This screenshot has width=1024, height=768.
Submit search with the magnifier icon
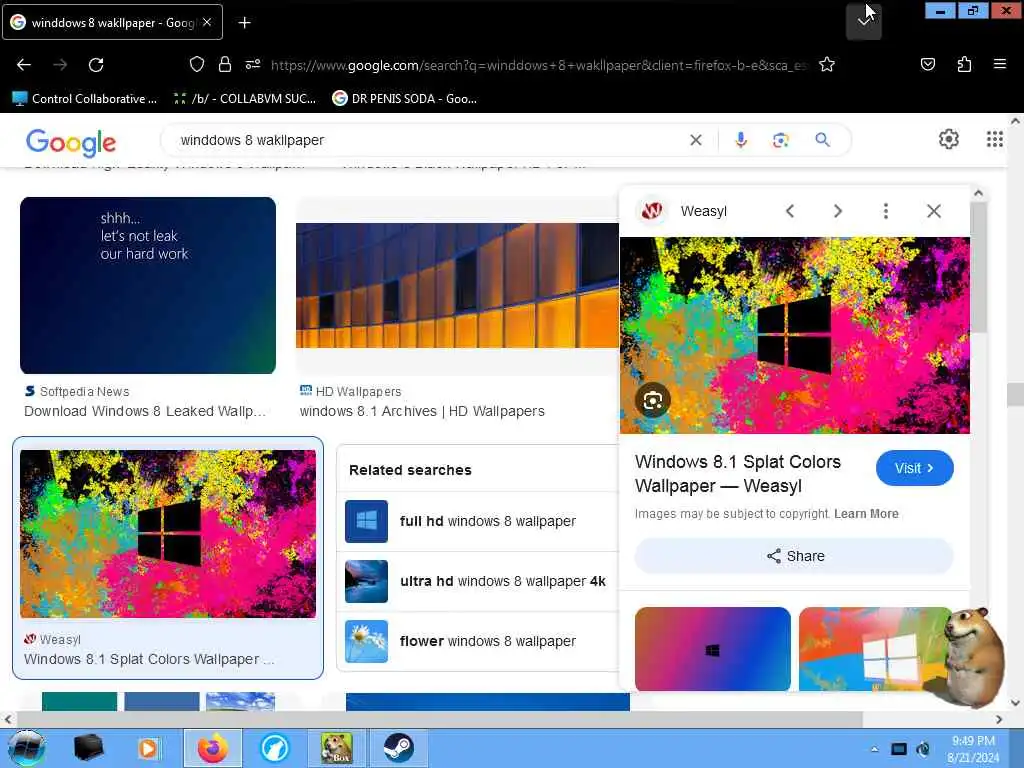pyautogui.click(x=822, y=140)
